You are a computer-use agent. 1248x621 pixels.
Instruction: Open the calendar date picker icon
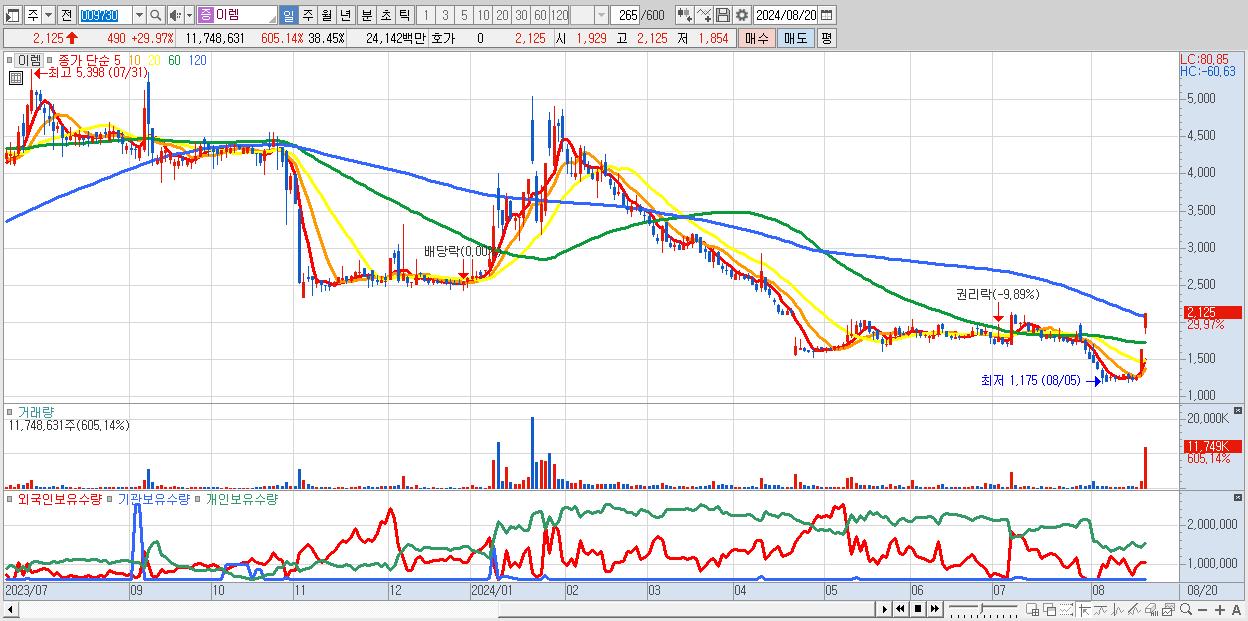tap(828, 15)
